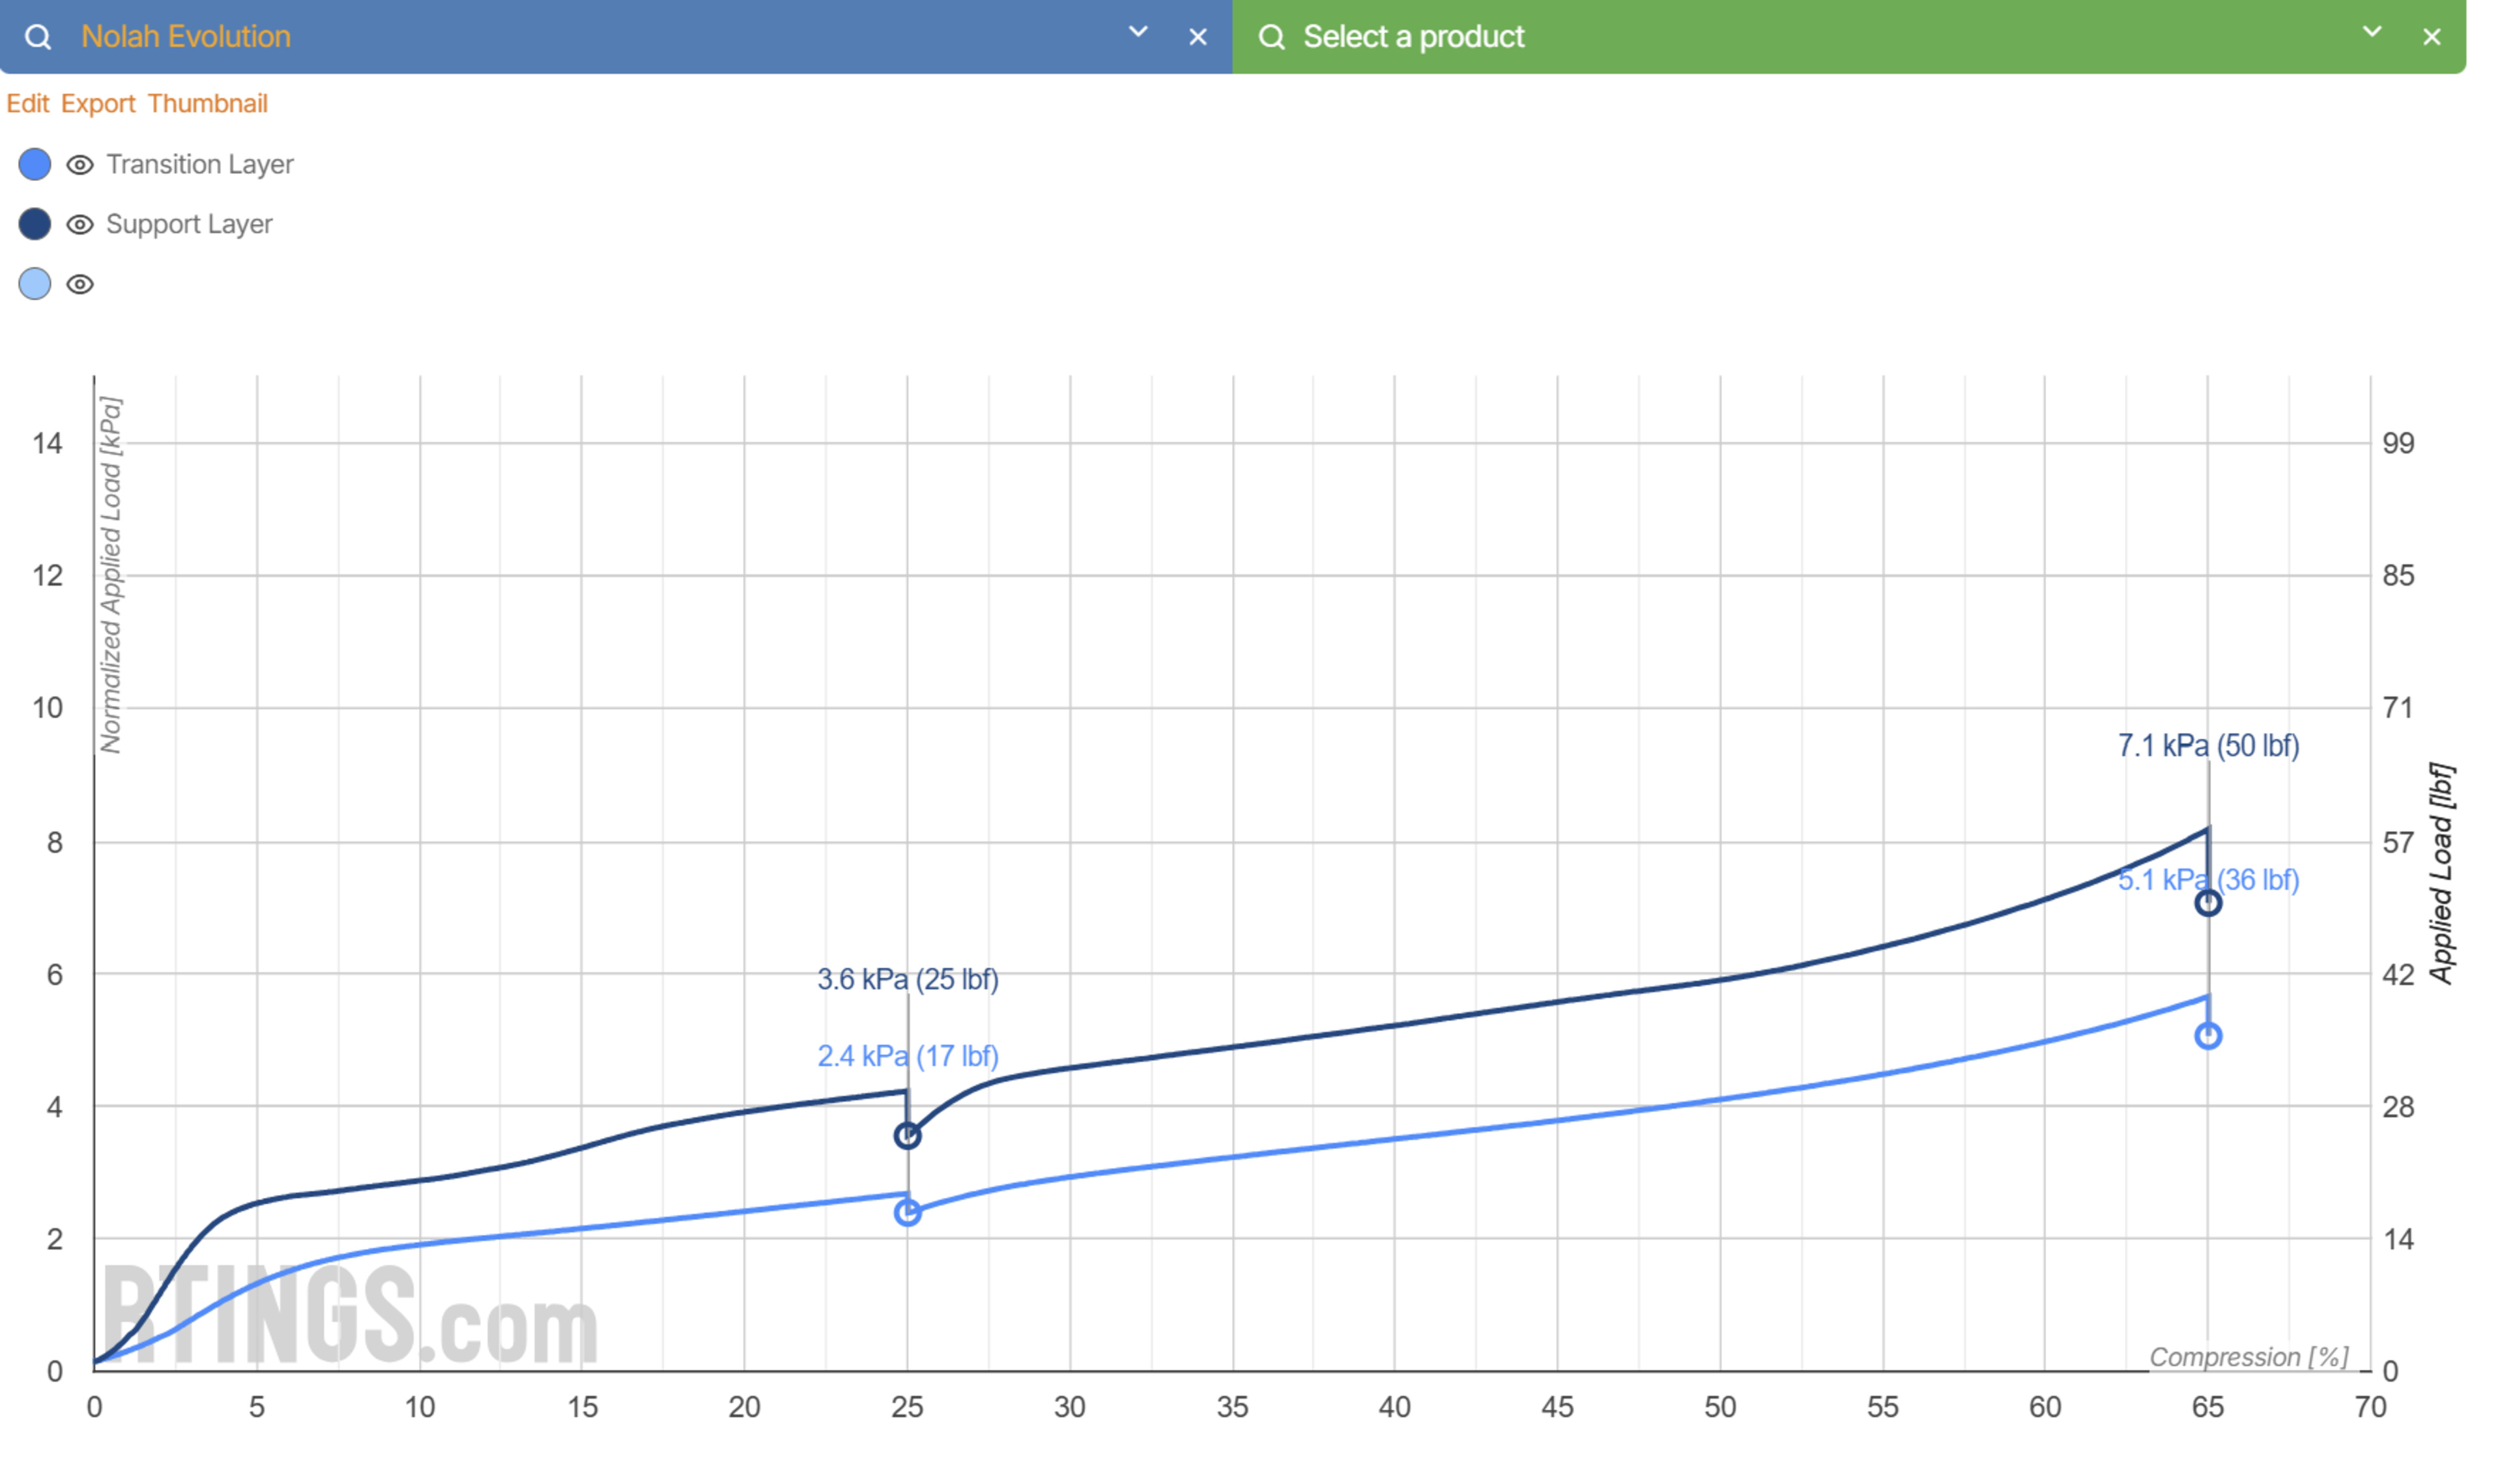Toggle visibility of the Transition Layer
Viewport: 2502px width, 1484px height.
(80, 165)
